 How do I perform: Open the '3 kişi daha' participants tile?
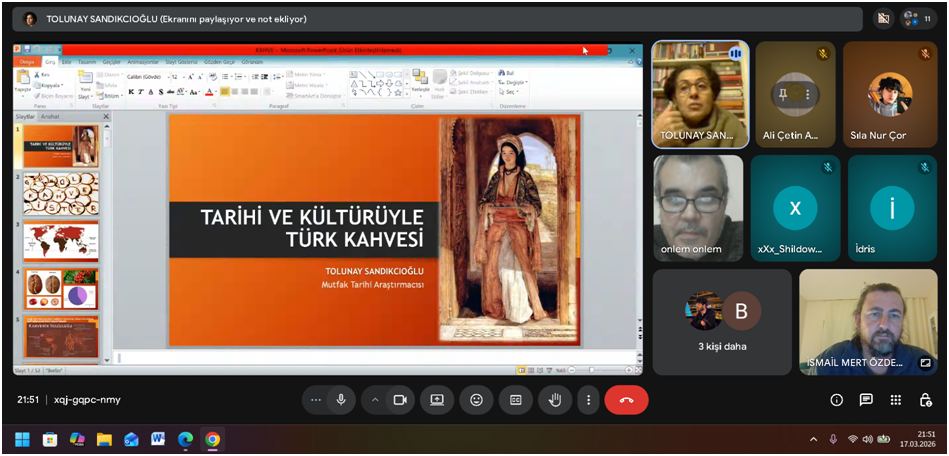[721, 322]
